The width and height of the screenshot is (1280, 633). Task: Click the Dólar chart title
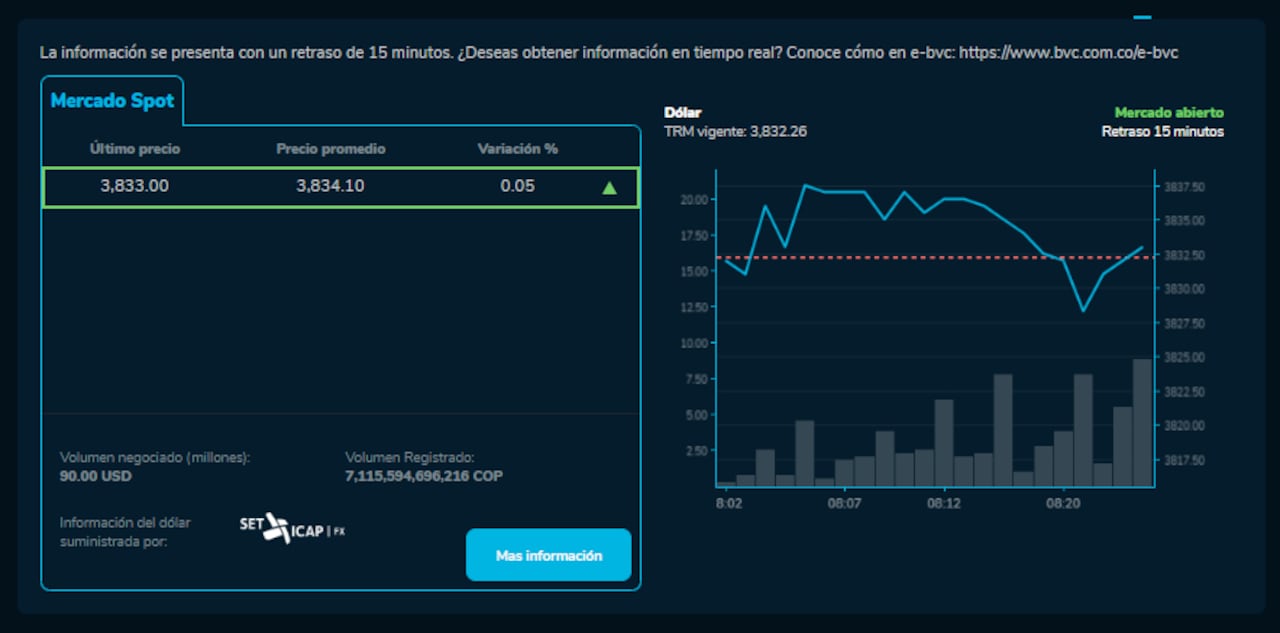683,113
